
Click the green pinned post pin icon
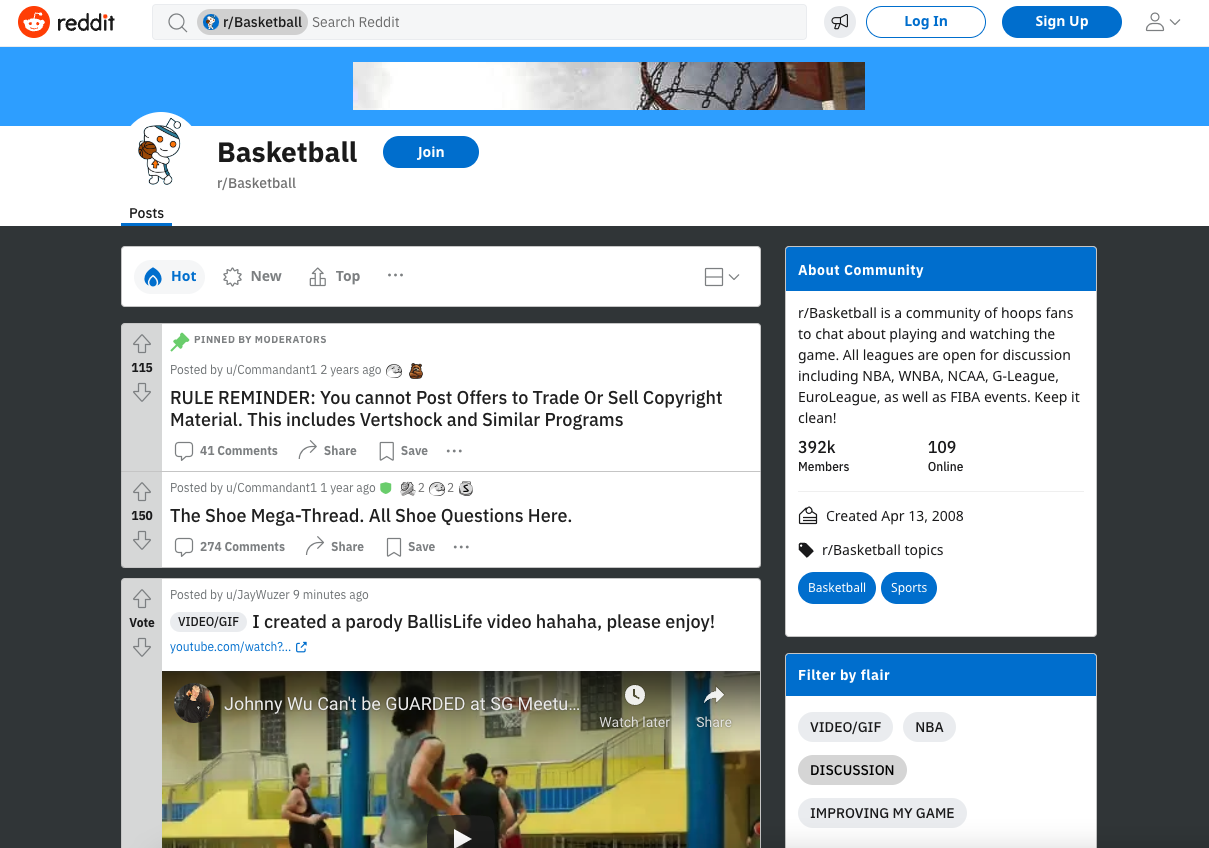pos(180,341)
